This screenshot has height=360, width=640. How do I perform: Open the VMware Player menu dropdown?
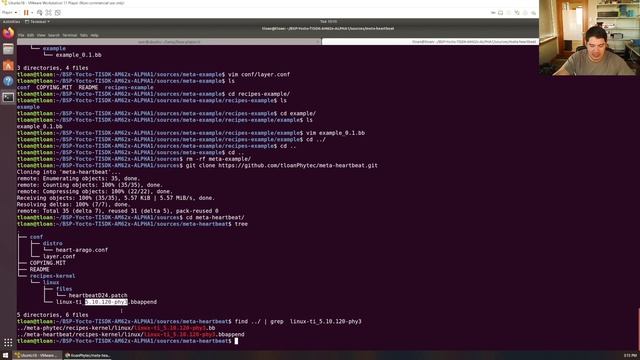pos(9,13)
